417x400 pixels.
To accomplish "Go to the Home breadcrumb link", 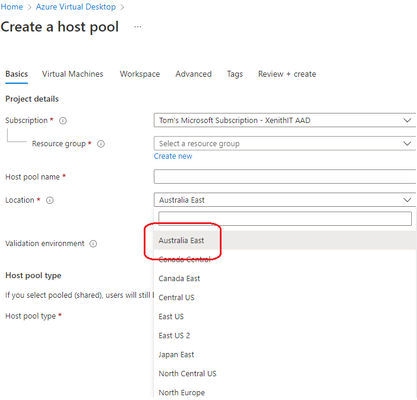I will pyautogui.click(x=12, y=7).
